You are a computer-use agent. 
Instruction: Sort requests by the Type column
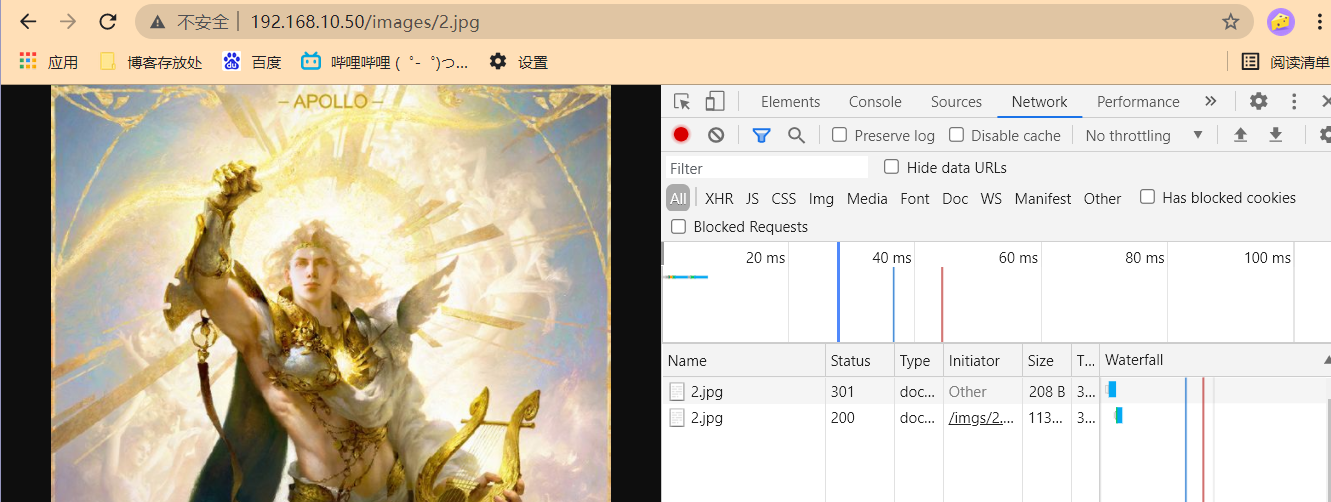tap(918, 360)
